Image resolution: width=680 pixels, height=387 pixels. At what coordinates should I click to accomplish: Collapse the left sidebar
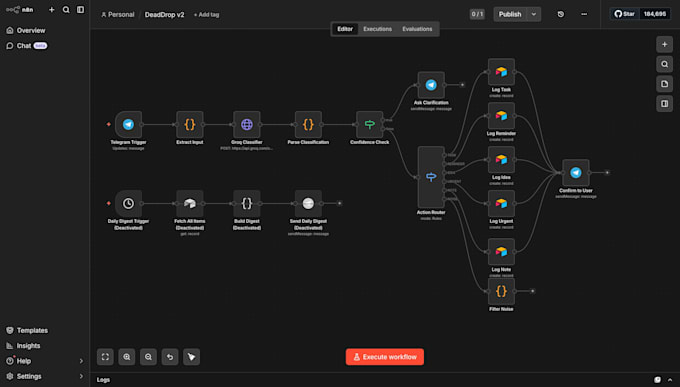(x=80, y=10)
